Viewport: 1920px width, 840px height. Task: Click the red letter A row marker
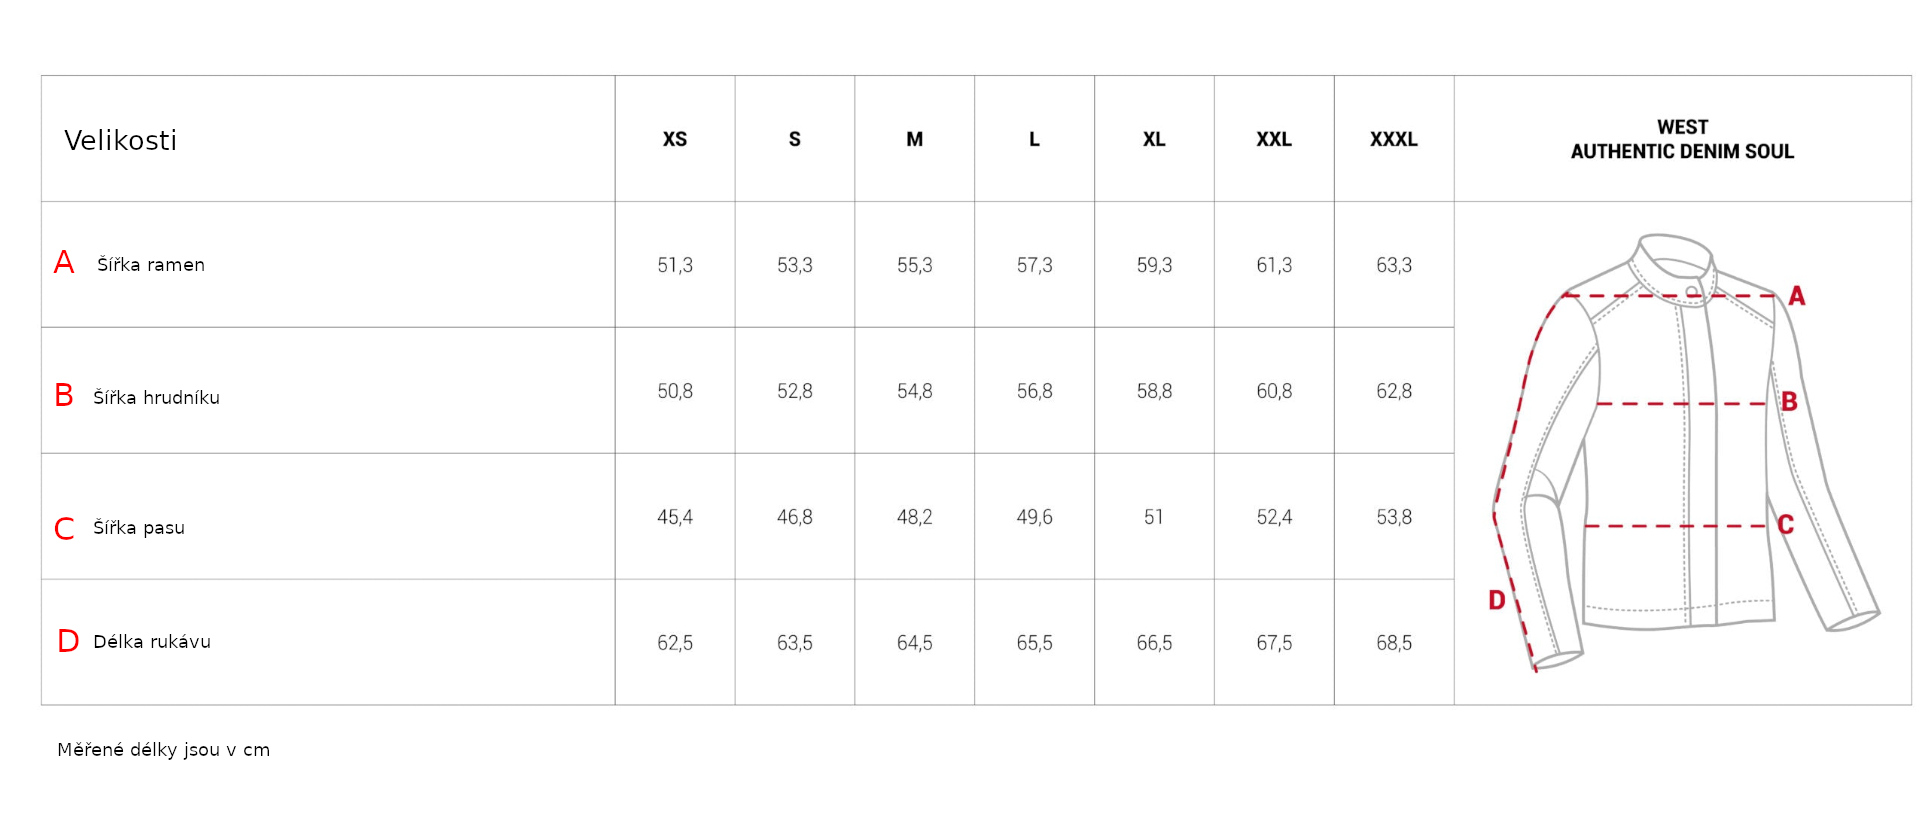[x=64, y=262]
